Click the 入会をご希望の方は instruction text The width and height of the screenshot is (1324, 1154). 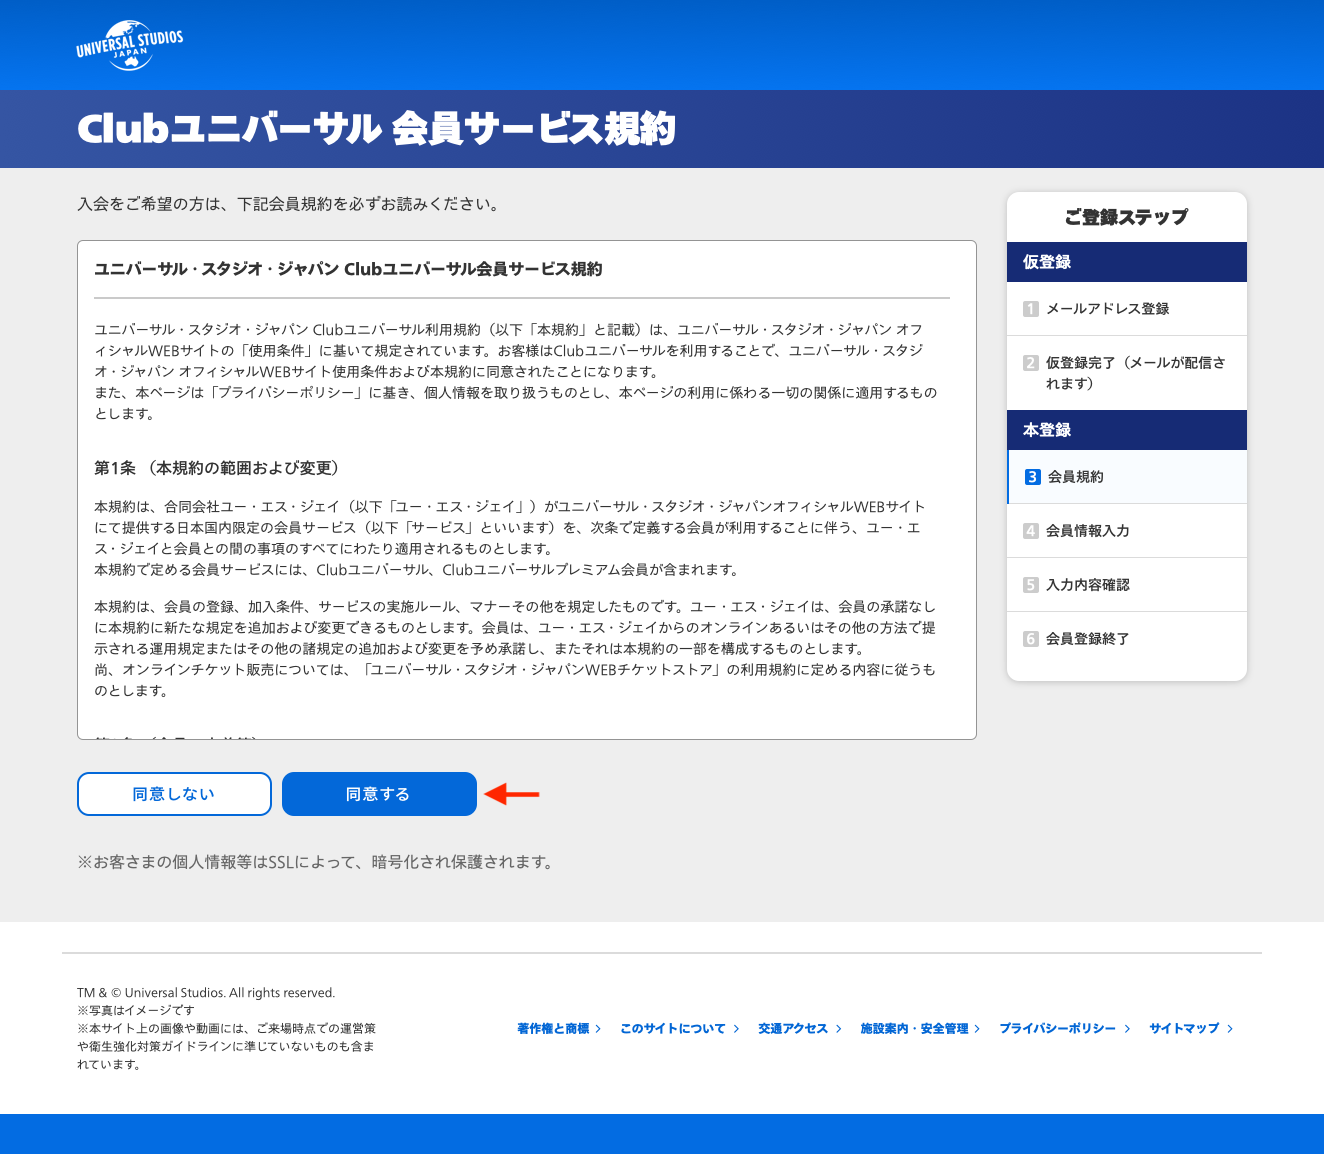[x=289, y=204]
